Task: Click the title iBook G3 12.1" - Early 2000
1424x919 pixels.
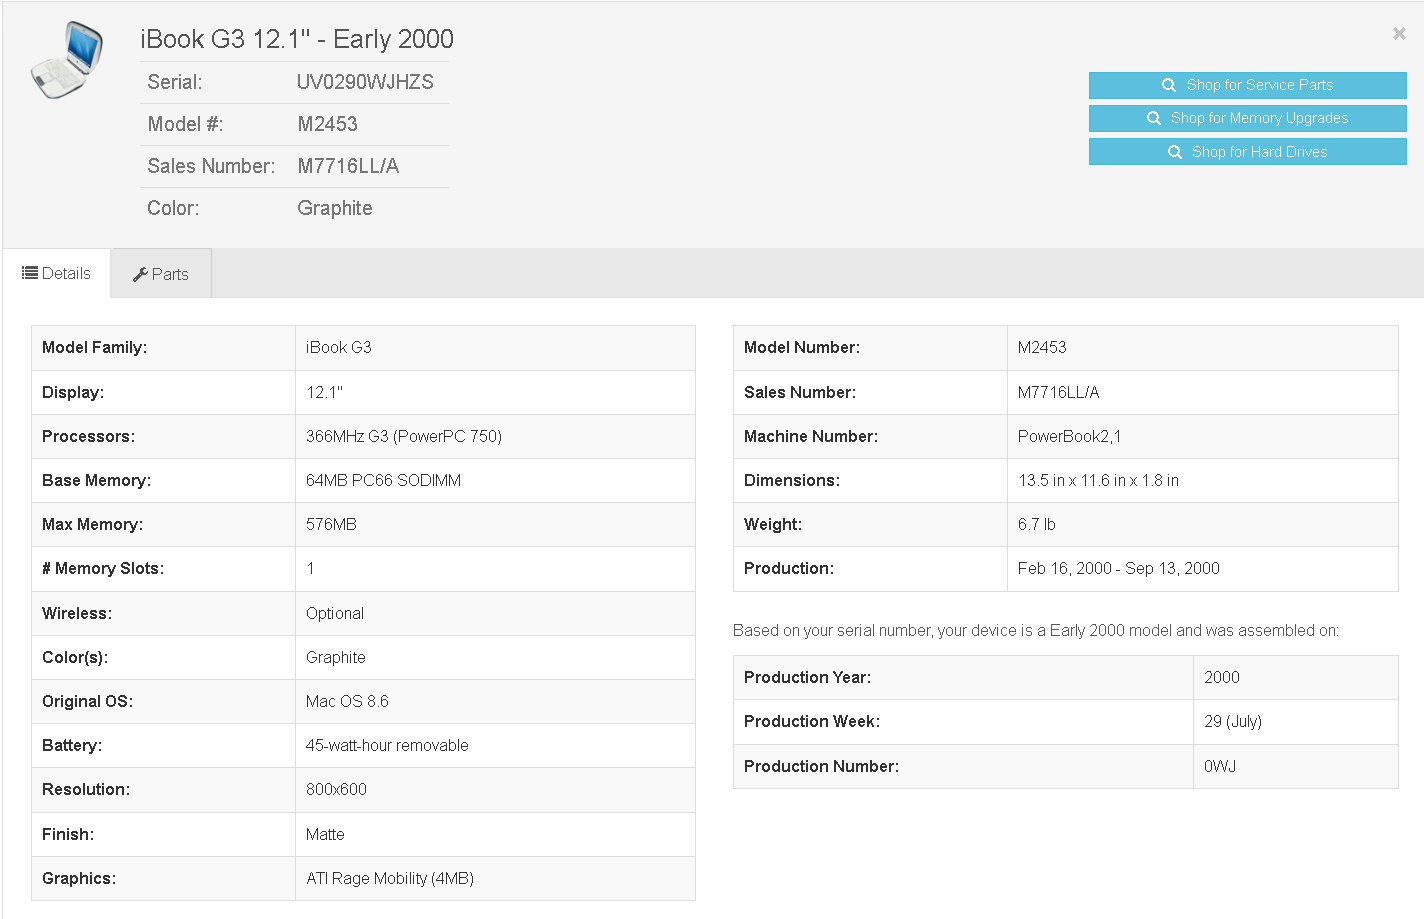Action: coord(297,39)
